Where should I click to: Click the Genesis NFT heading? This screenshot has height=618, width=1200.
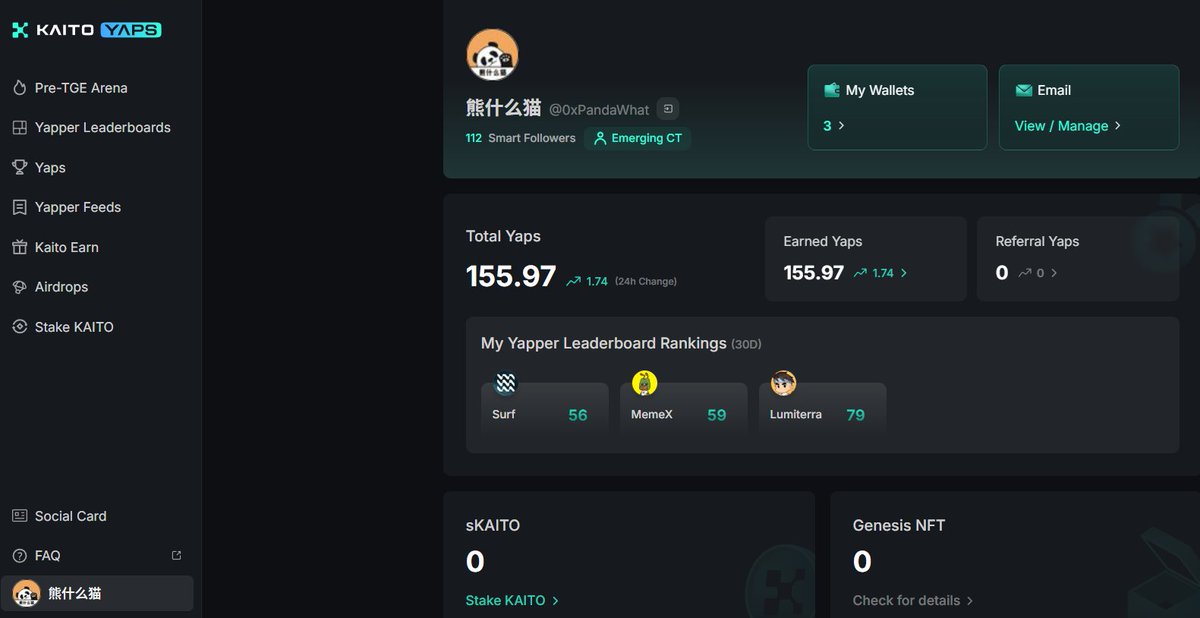pos(899,525)
